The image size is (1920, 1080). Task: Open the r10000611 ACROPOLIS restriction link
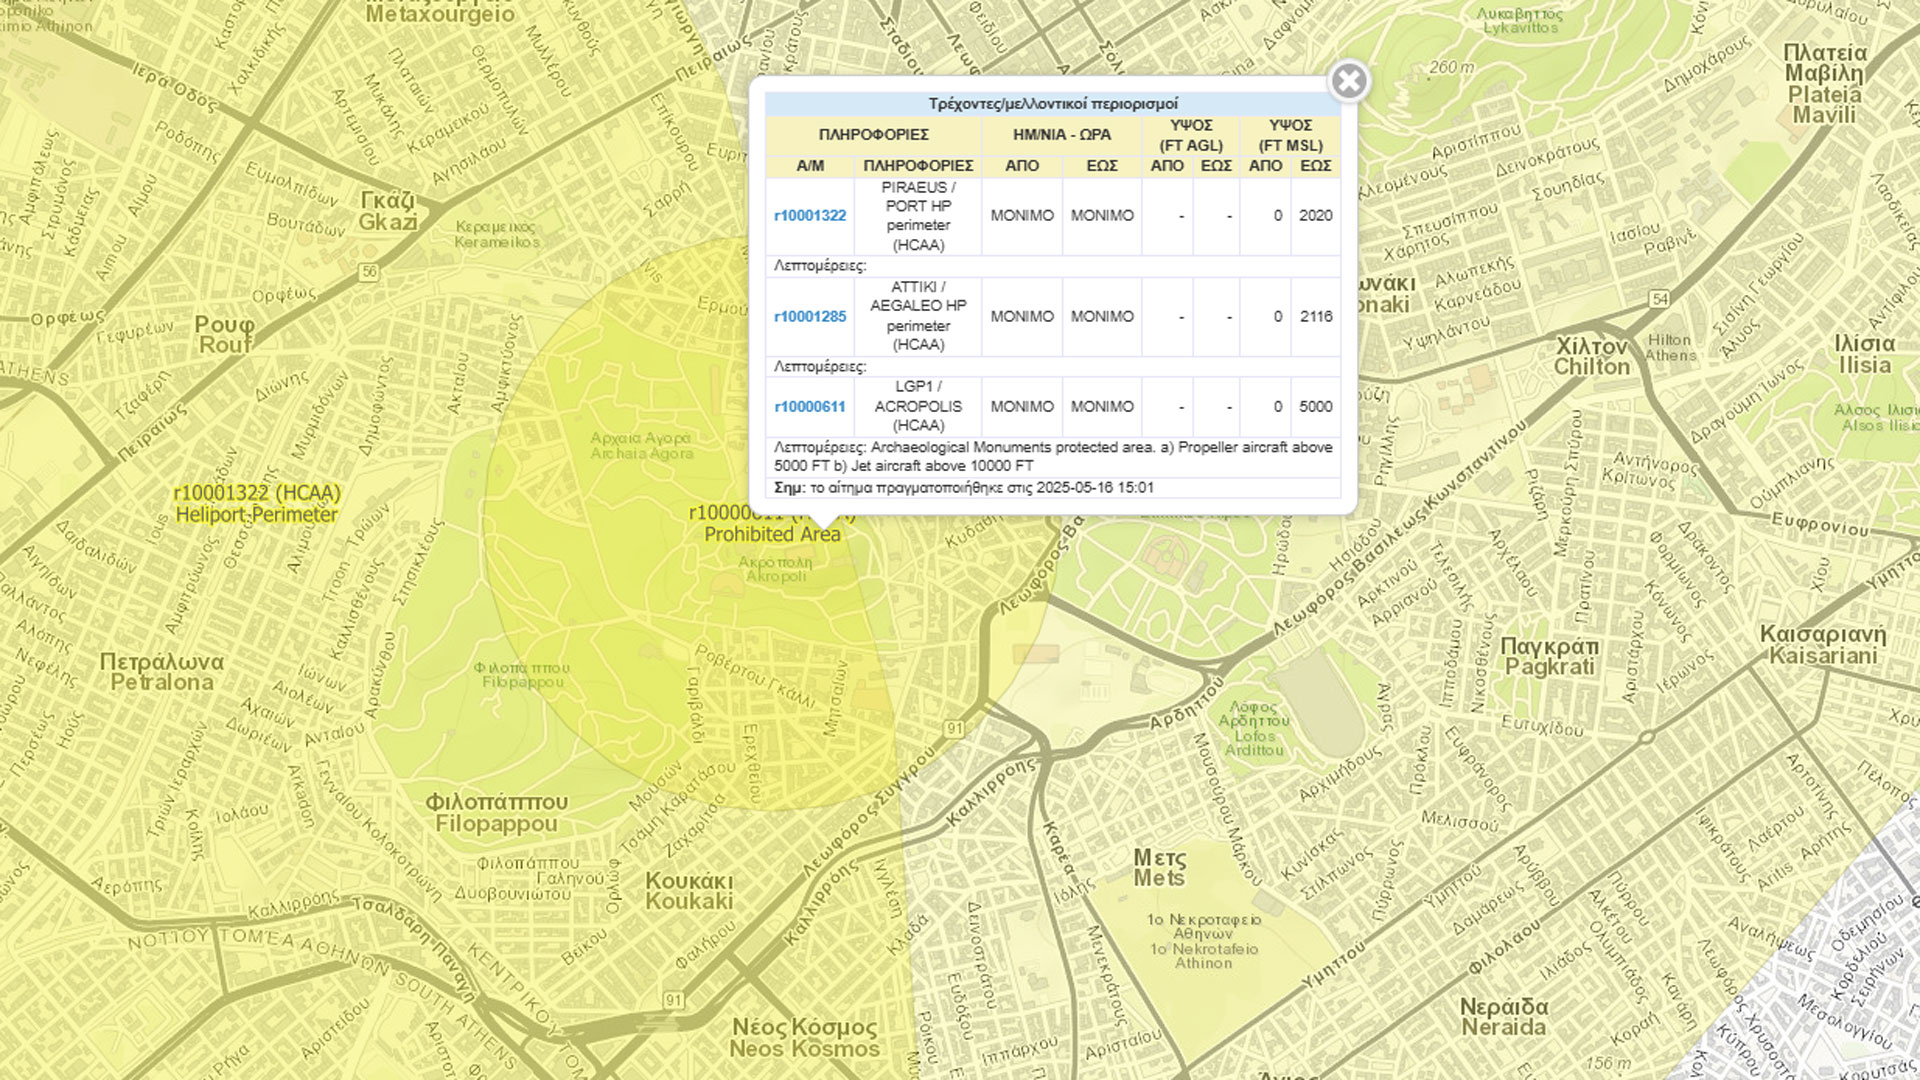pyautogui.click(x=810, y=407)
